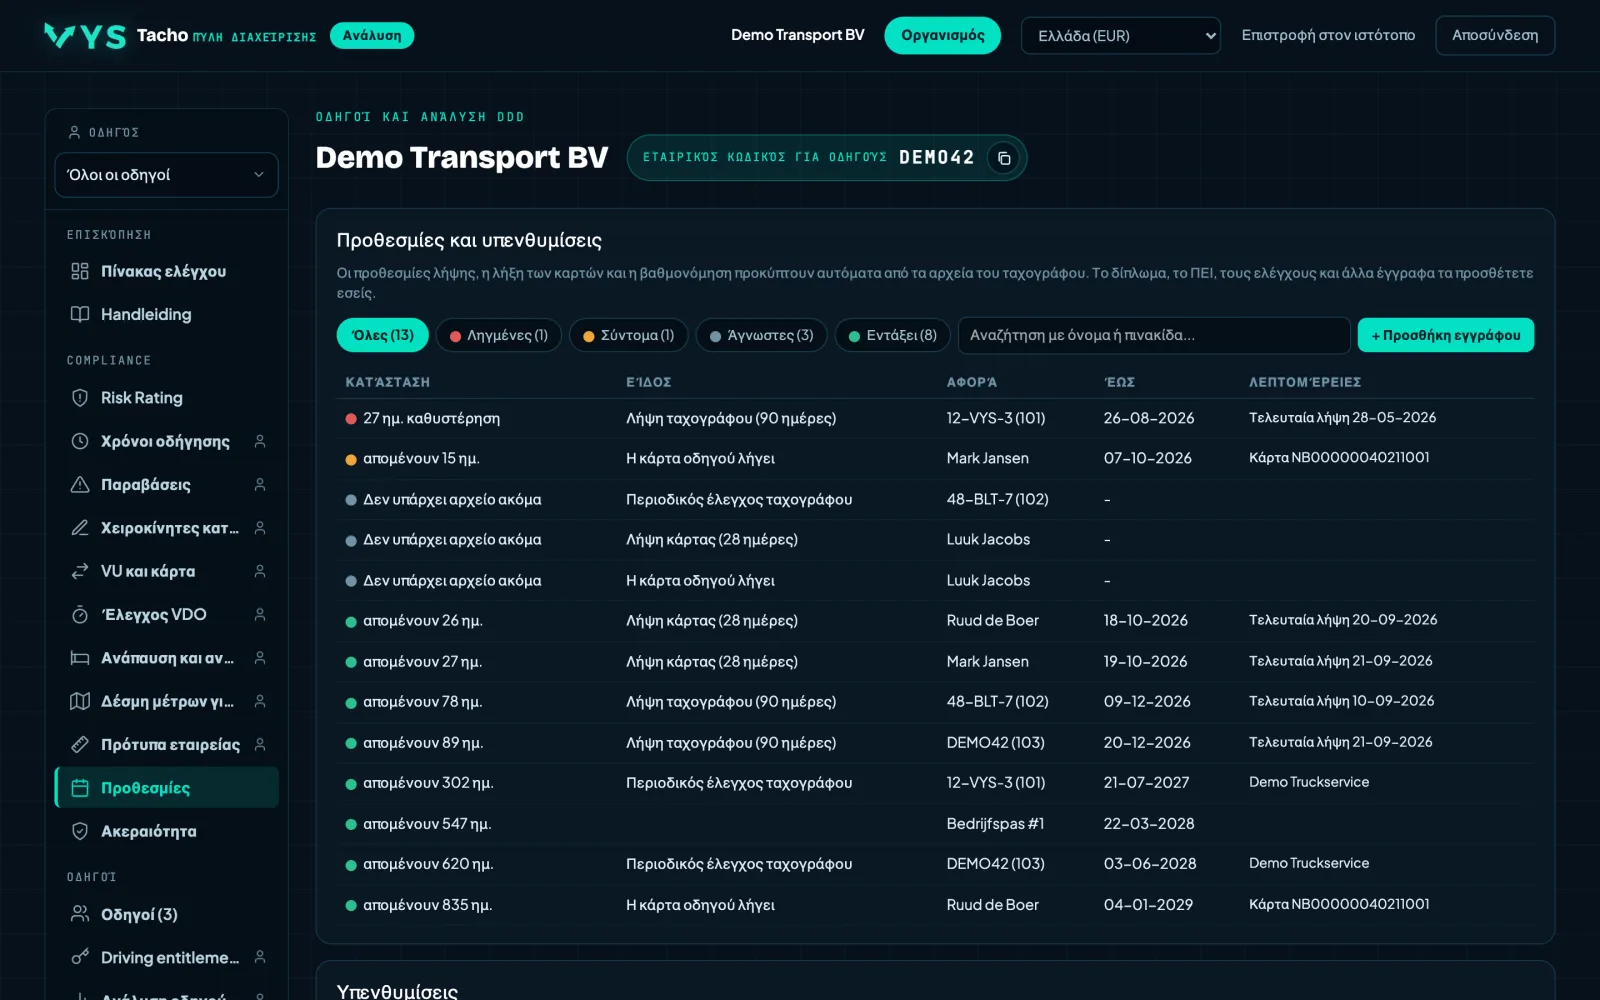
Task: Click the Προθεσμίες calendar icon
Action: (x=80, y=788)
